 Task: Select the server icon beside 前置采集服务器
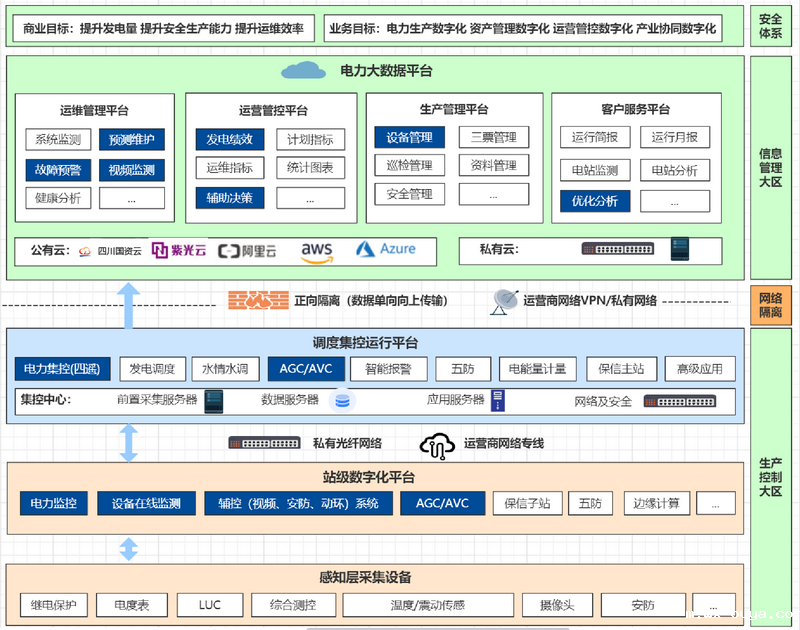point(213,401)
